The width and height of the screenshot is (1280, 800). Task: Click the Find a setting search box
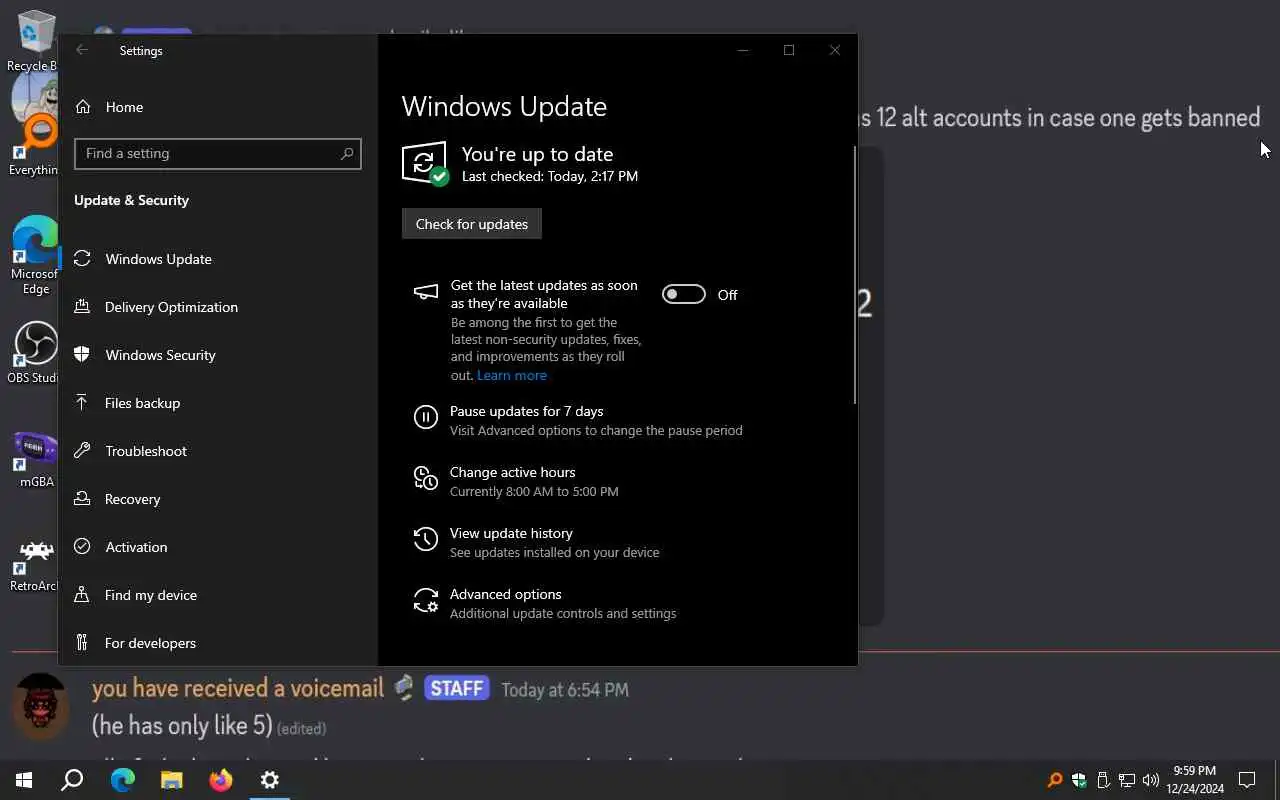[x=217, y=153]
